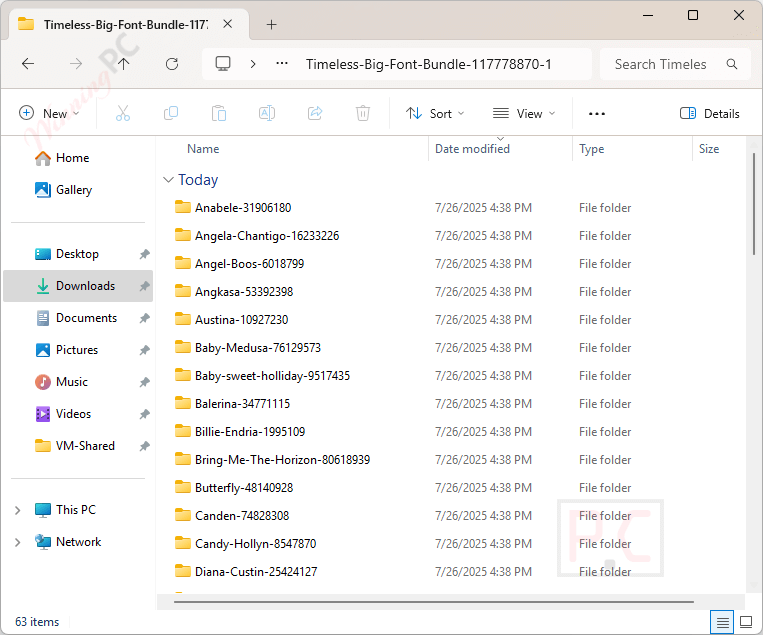Collapse the Today group

coord(168,180)
